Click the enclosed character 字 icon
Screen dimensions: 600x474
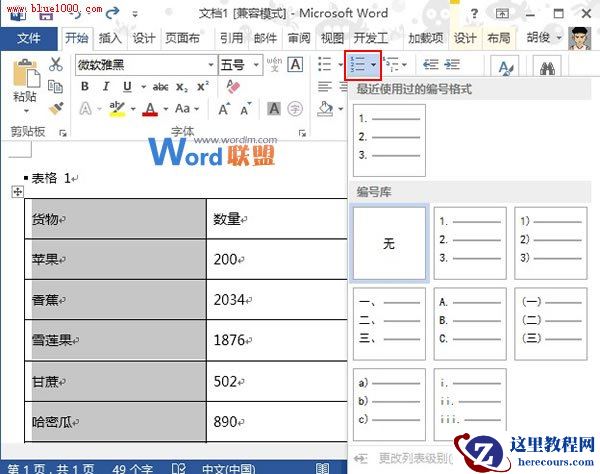pyautogui.click(x=295, y=109)
